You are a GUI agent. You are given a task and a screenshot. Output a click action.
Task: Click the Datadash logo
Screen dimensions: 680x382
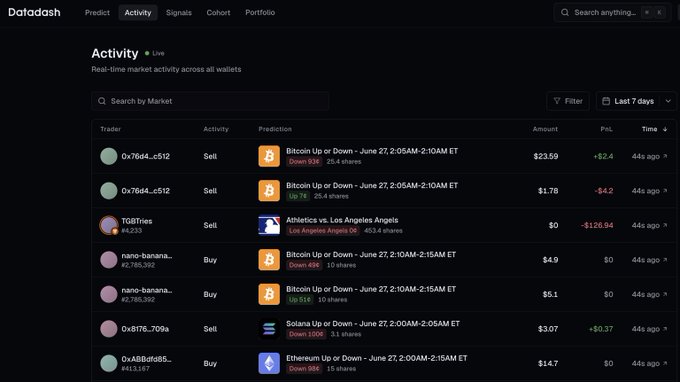[x=34, y=12]
